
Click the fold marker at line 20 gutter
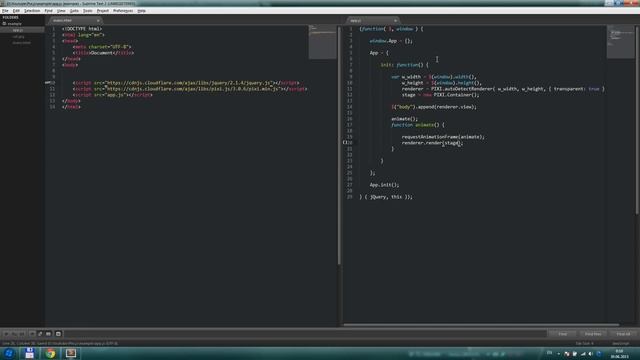click(345, 142)
